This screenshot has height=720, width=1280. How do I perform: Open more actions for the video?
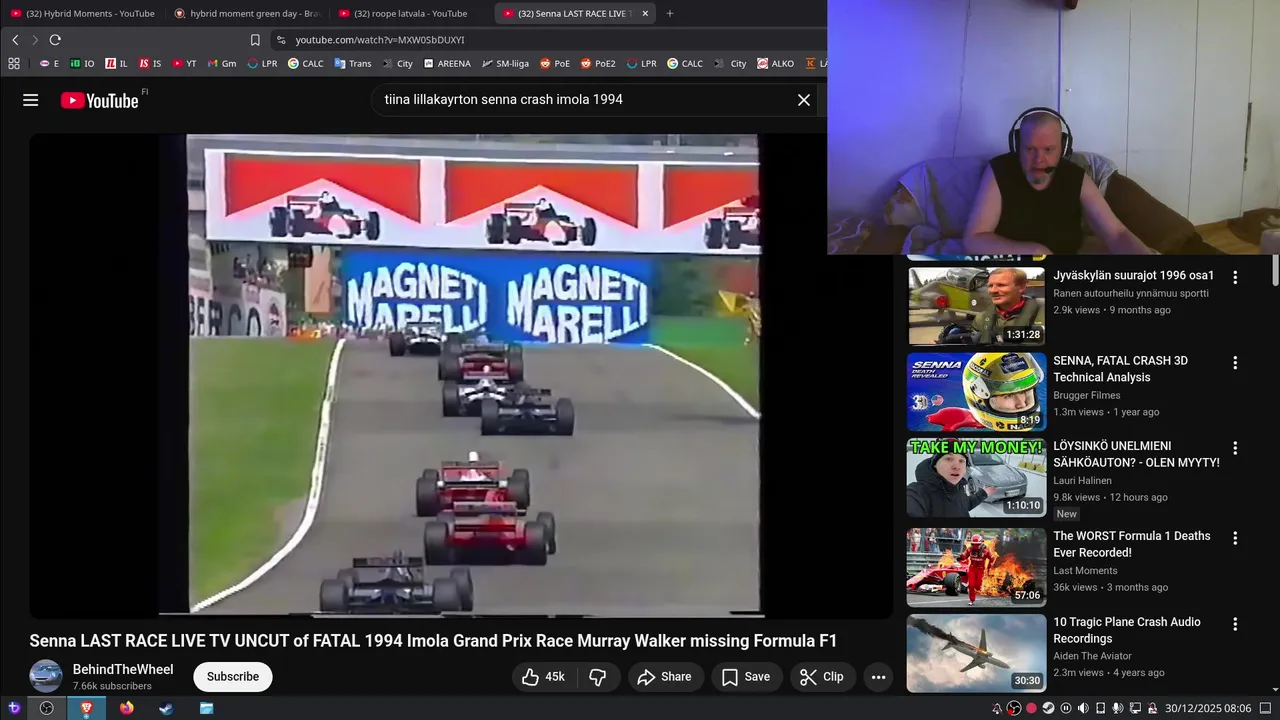[x=878, y=677]
